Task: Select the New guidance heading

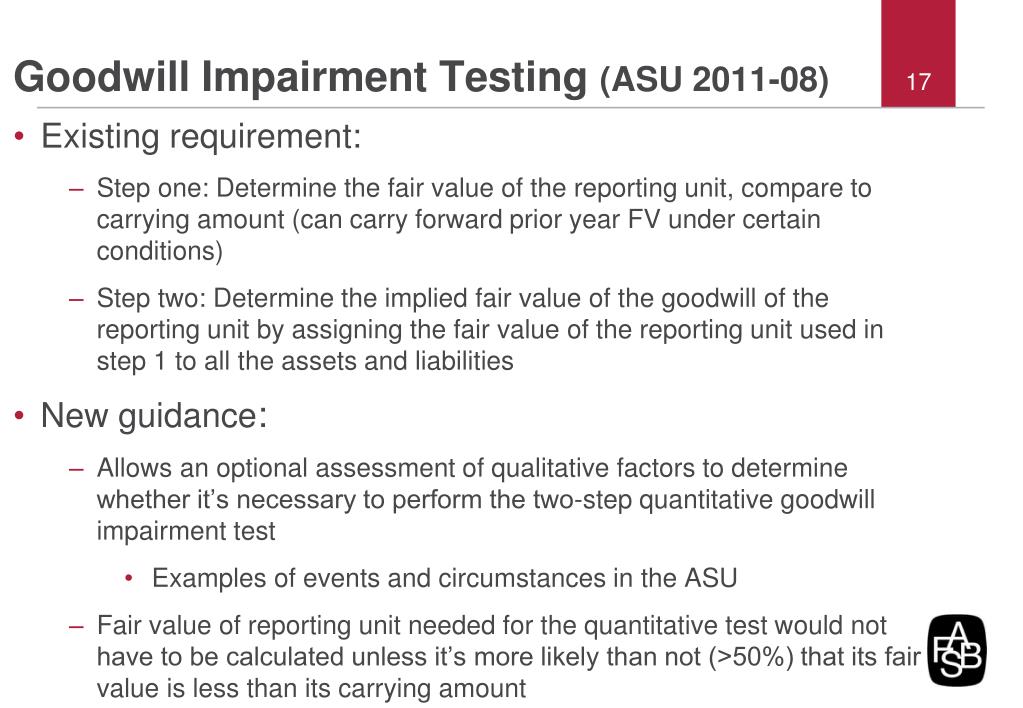Action: coord(154,416)
